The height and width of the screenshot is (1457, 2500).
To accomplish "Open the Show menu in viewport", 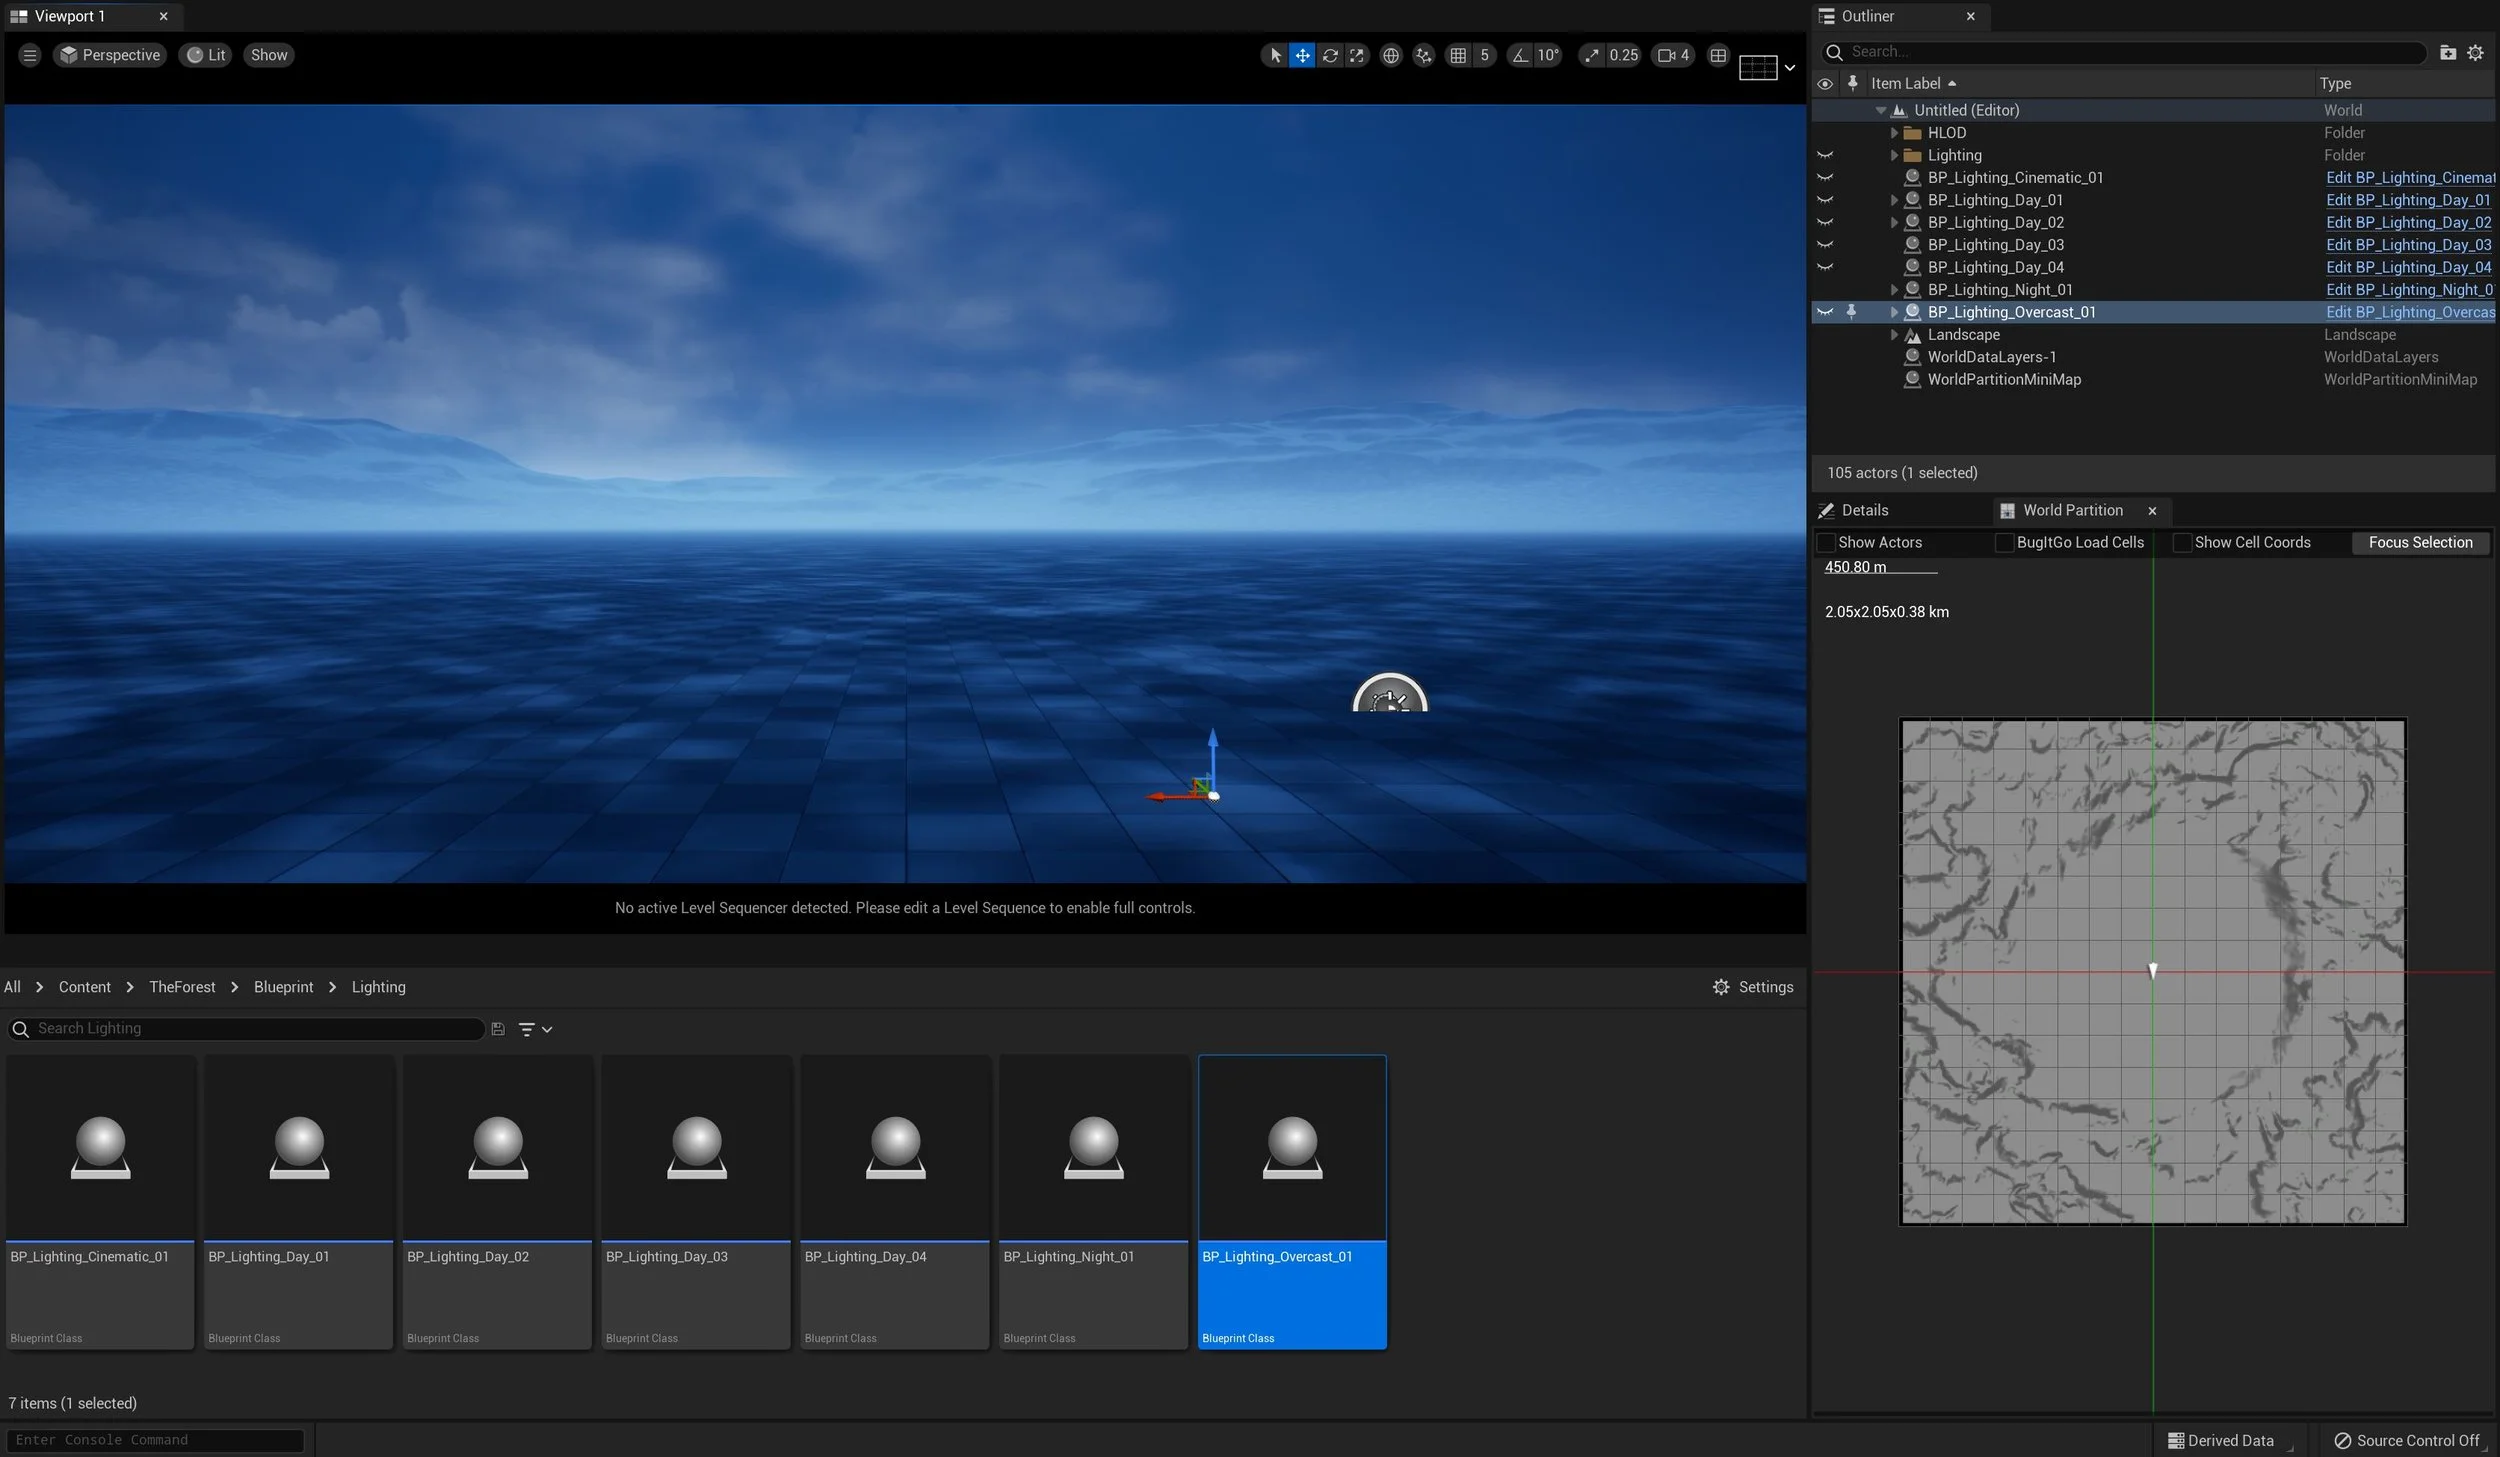I will pyautogui.click(x=268, y=56).
